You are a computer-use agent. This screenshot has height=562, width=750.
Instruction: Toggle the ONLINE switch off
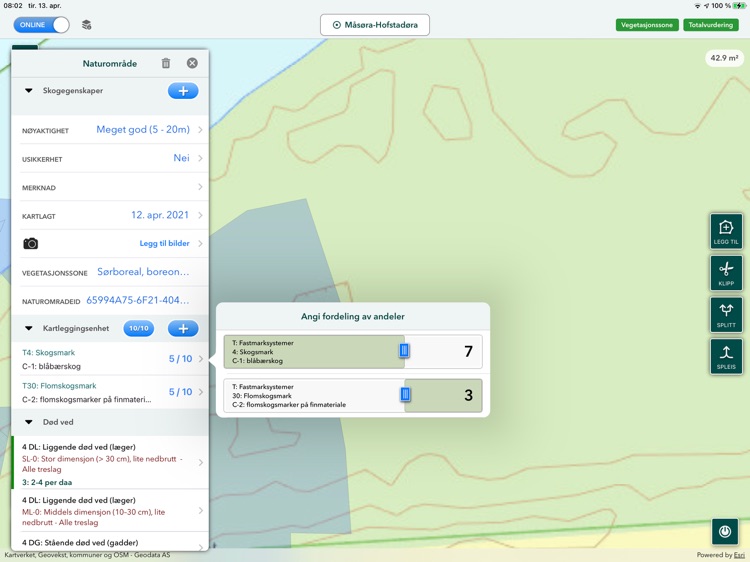(x=42, y=25)
